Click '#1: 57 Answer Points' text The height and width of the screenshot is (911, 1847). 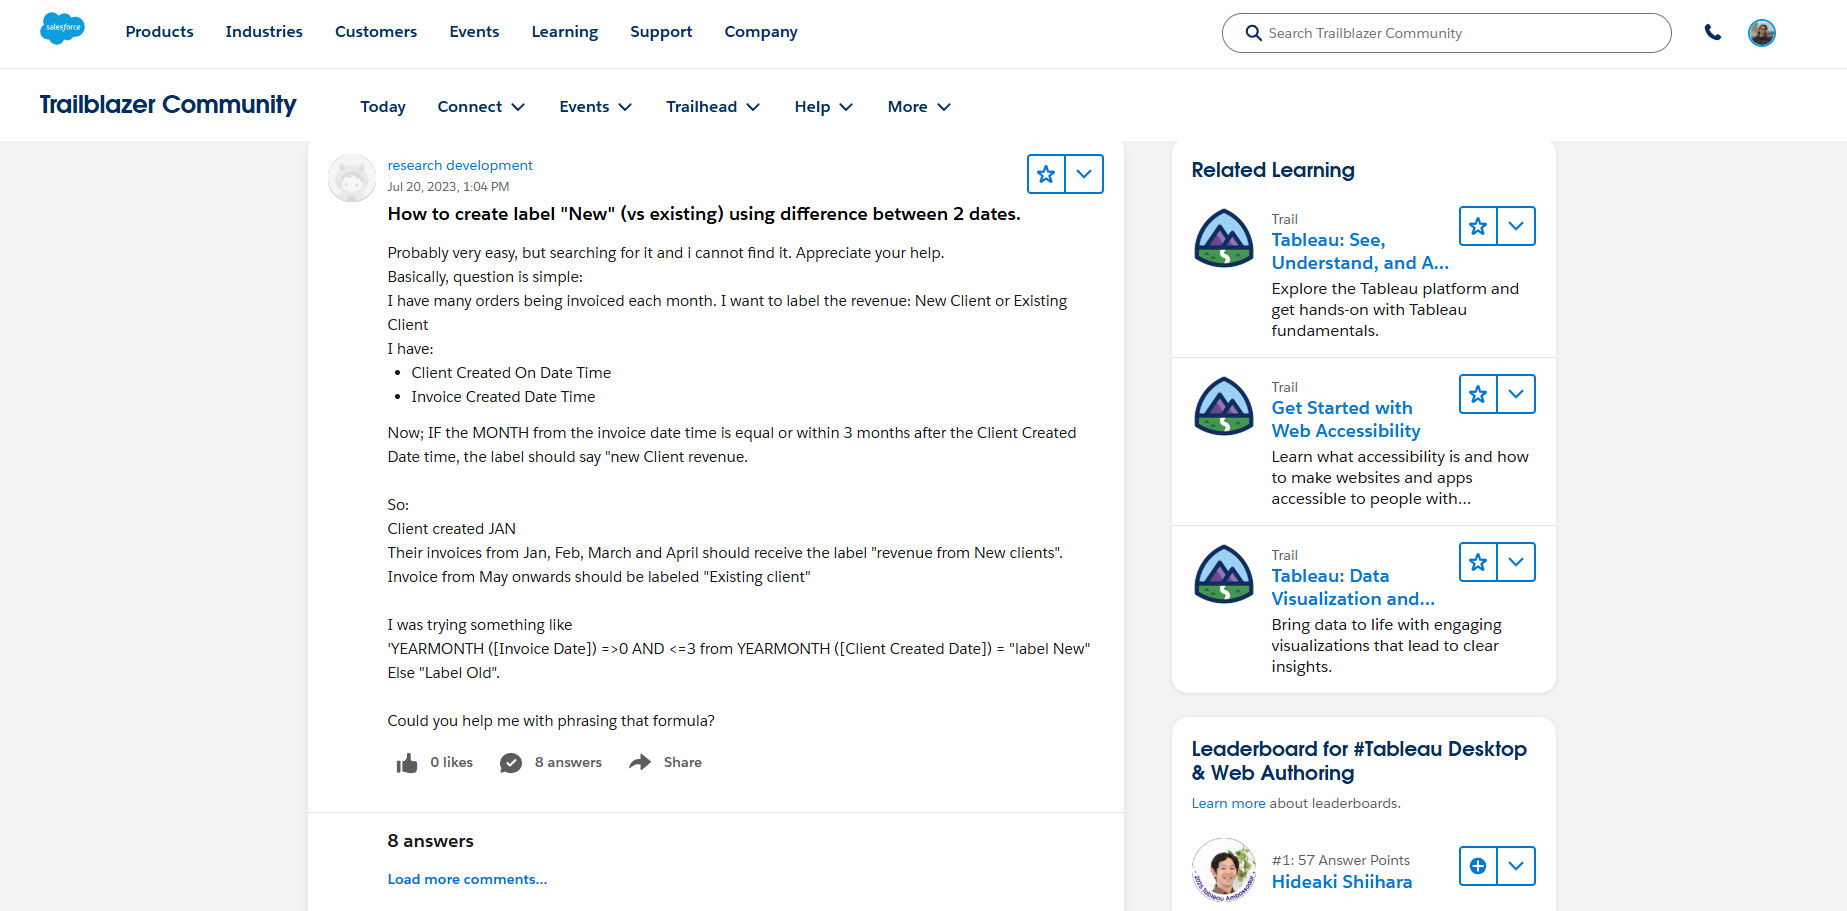[x=1340, y=861]
